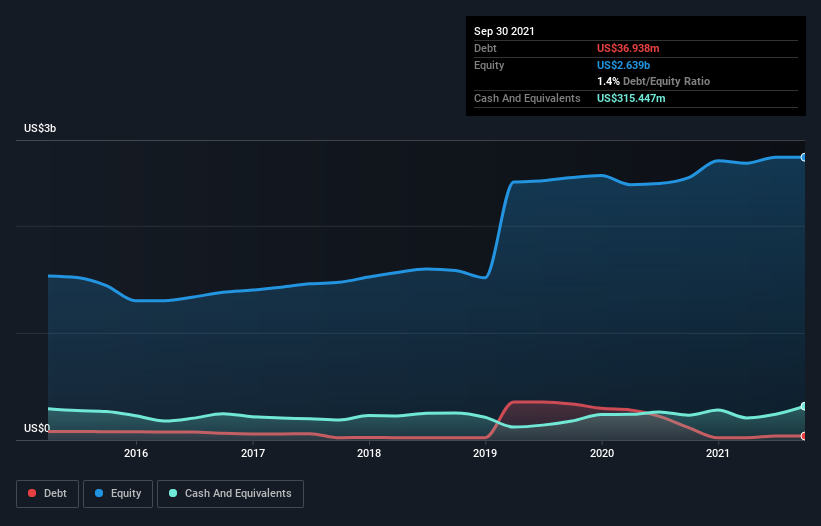Image resolution: width=821 pixels, height=526 pixels.
Task: Click the Sep 30 2021 tooltip date
Action: pyautogui.click(x=504, y=31)
